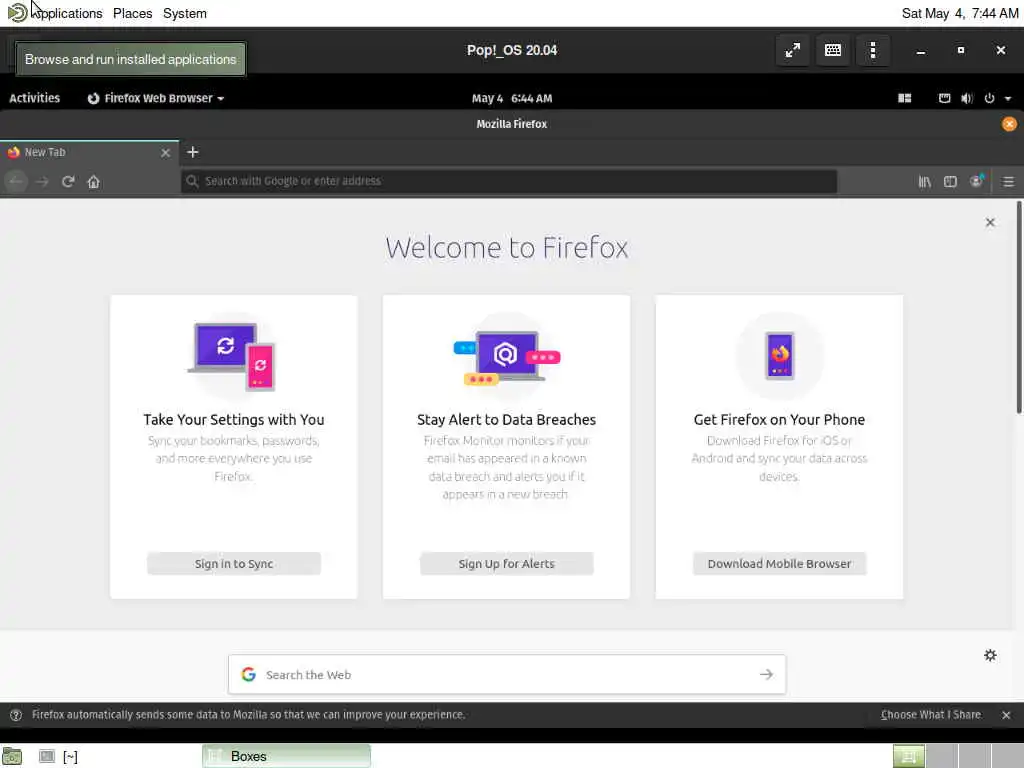Screen dimensions: 1024x768
Task: Open the Applications menu
Action: pos(55,13)
